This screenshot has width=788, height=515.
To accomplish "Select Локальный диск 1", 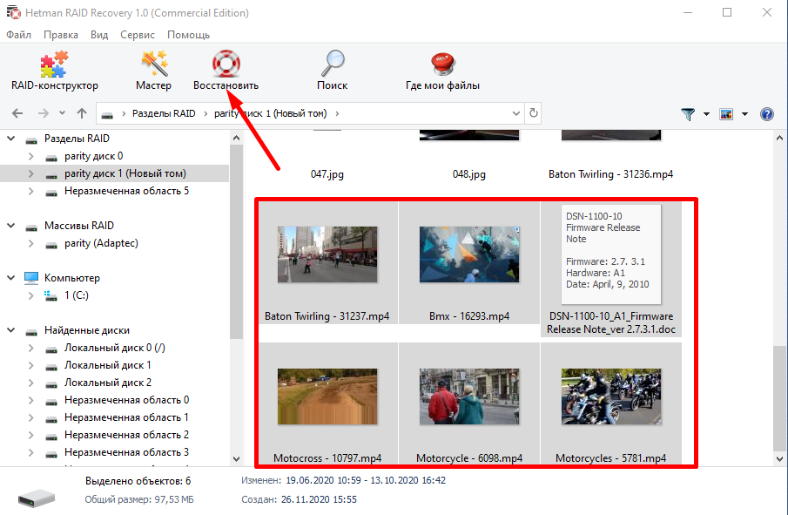I will coord(108,365).
